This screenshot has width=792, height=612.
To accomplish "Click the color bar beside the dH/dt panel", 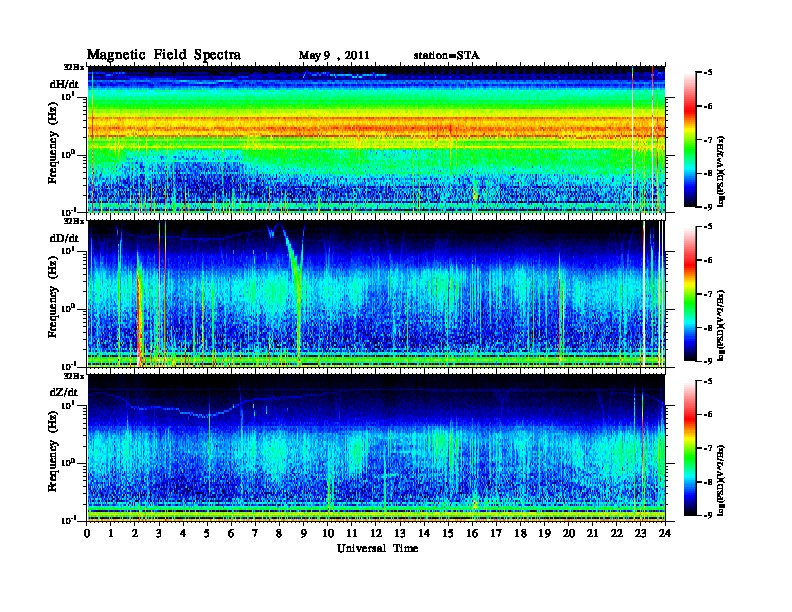I will (690, 139).
